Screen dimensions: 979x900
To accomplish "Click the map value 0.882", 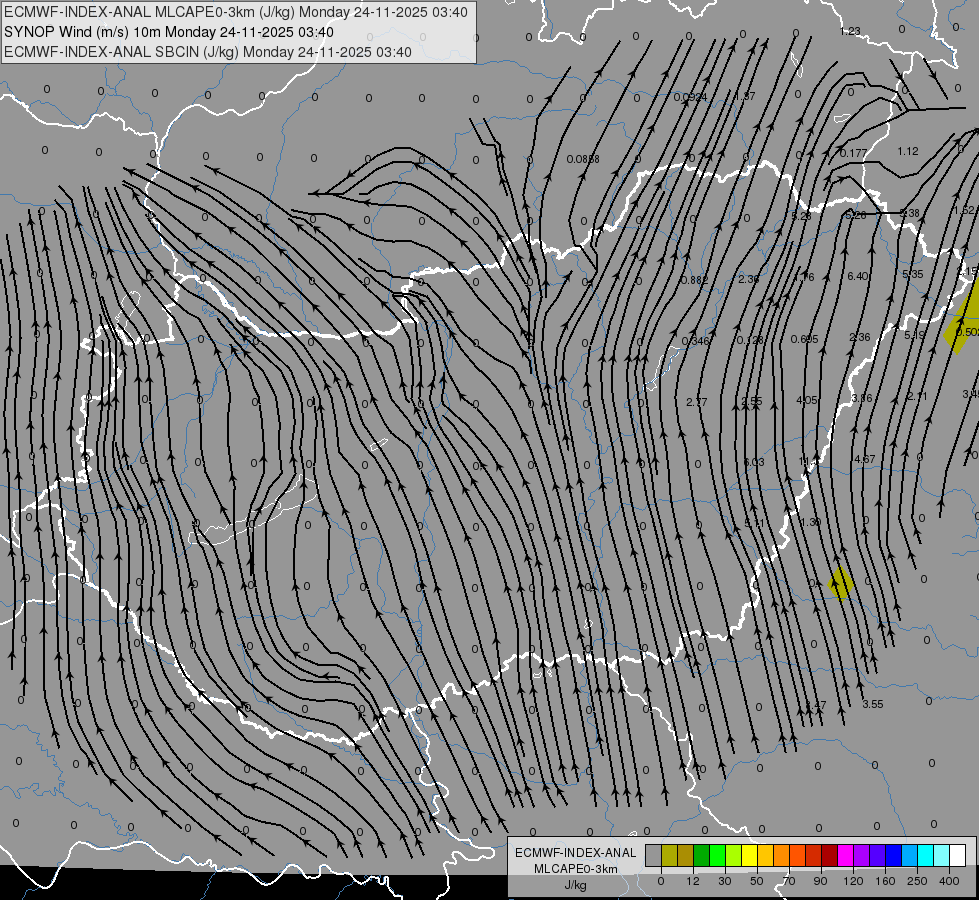I will (695, 280).
